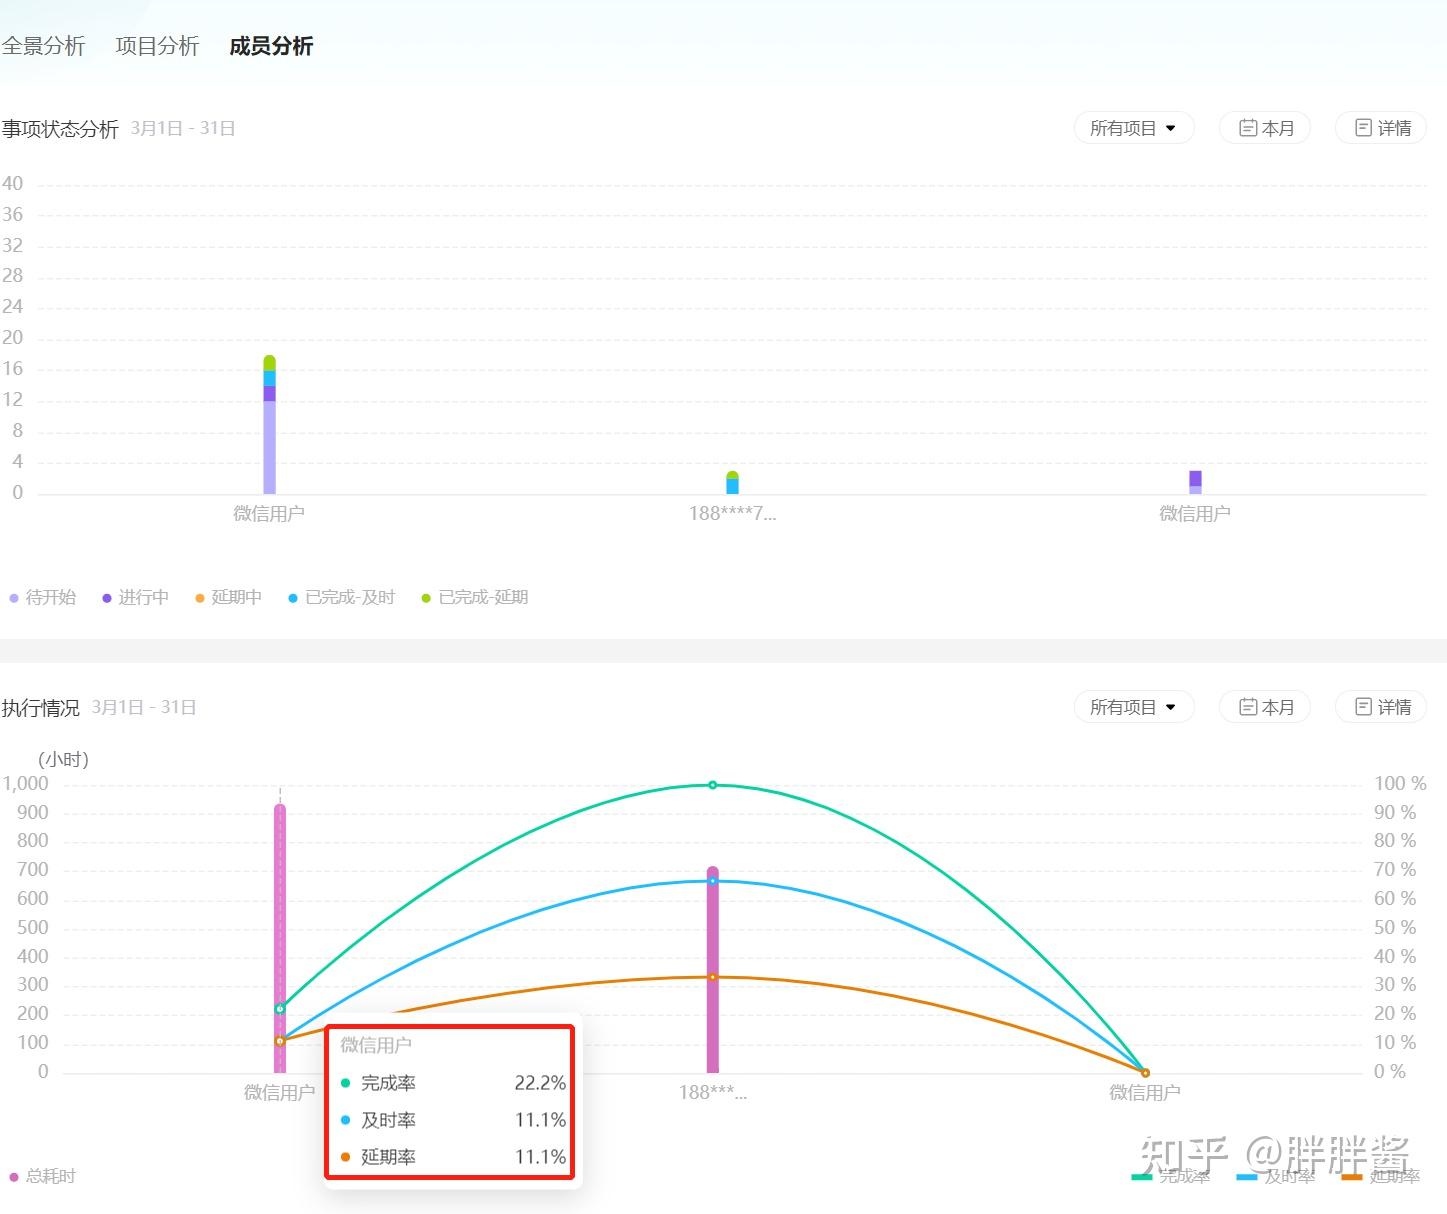Expand 所有项目 dropdown in 执行情况 section

(1134, 707)
